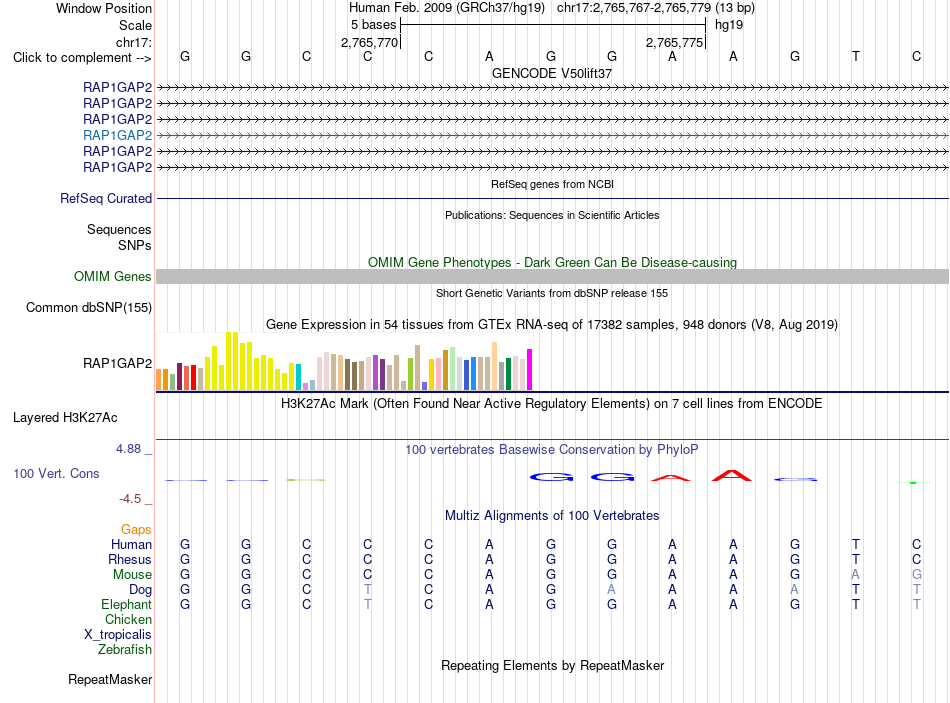Click the 5 bases scale bar
The height and width of the screenshot is (703, 950).
pos(553,25)
